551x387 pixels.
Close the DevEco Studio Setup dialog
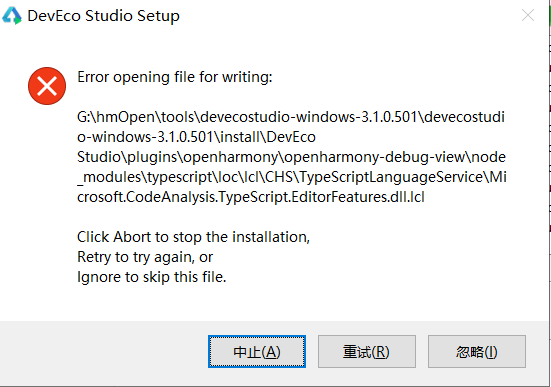528,15
